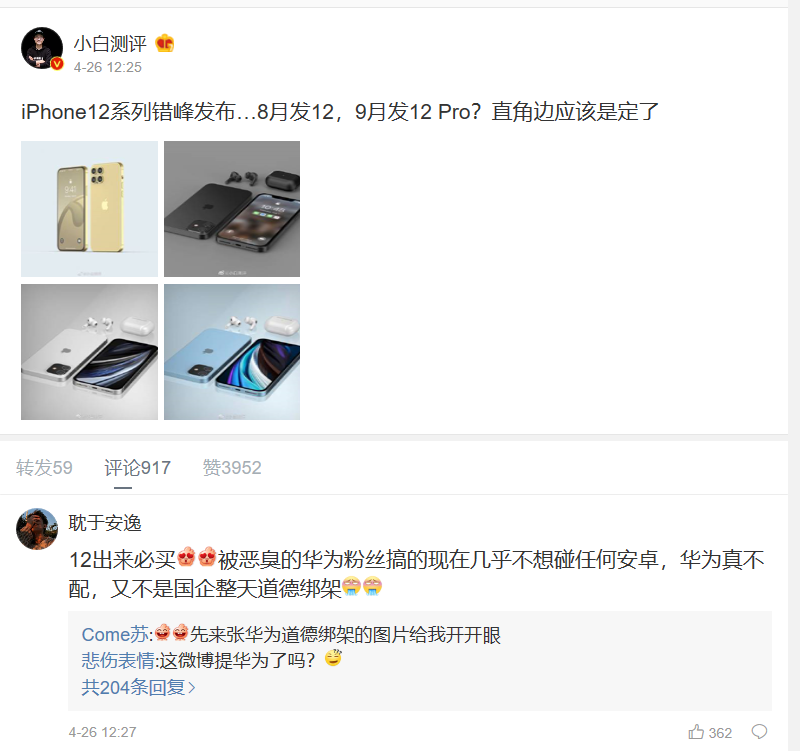Open the gold iPhone render image
Image resolution: width=800 pixels, height=751 pixels.
click(x=89, y=209)
